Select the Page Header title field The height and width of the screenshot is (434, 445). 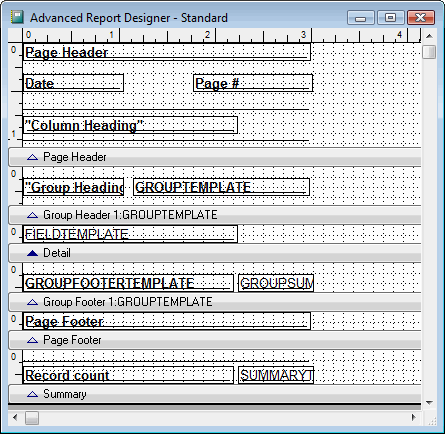click(167, 52)
